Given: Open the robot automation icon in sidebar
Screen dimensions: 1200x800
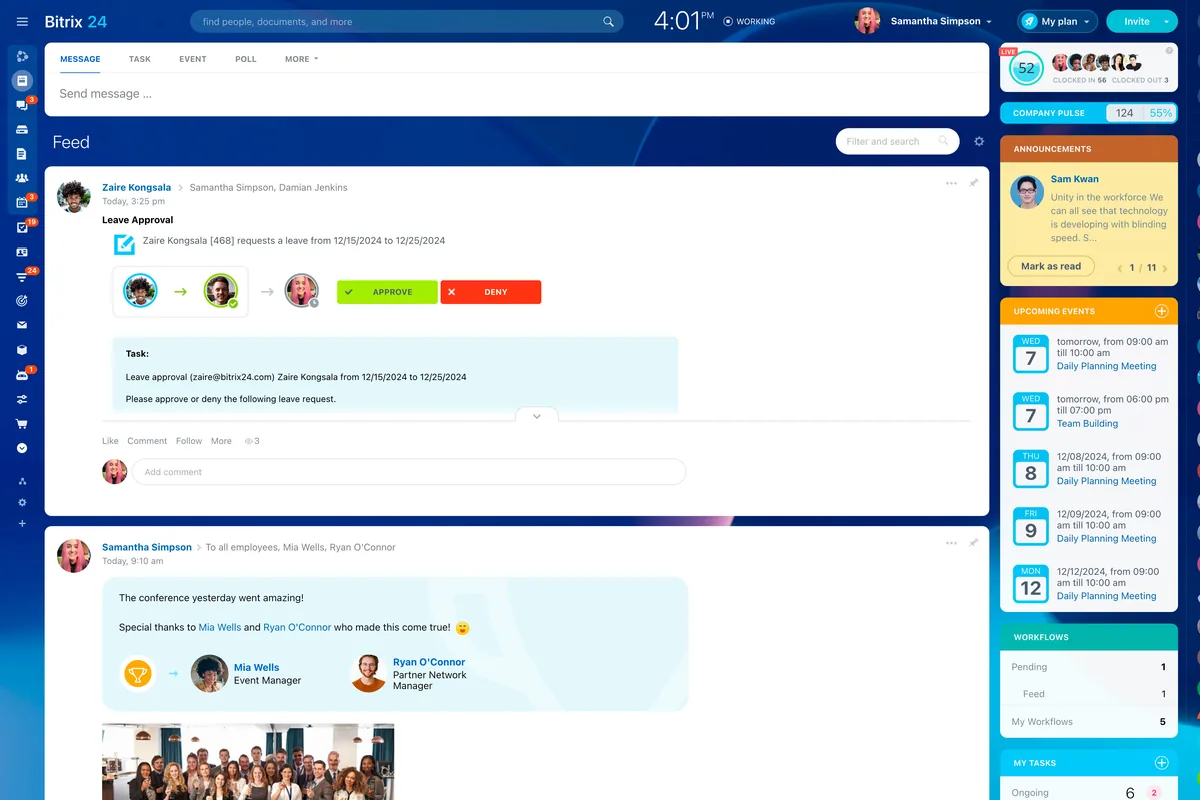Looking at the screenshot, I should click(x=22, y=375).
